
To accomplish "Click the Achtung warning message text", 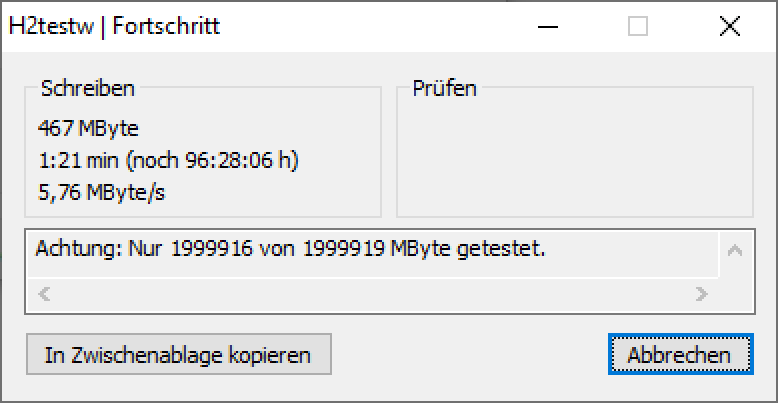I will [290, 249].
